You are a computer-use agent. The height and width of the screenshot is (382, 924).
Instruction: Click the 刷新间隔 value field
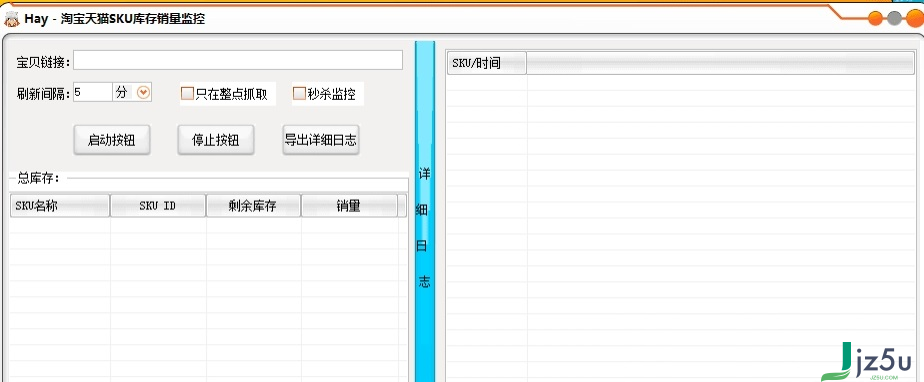tap(93, 92)
